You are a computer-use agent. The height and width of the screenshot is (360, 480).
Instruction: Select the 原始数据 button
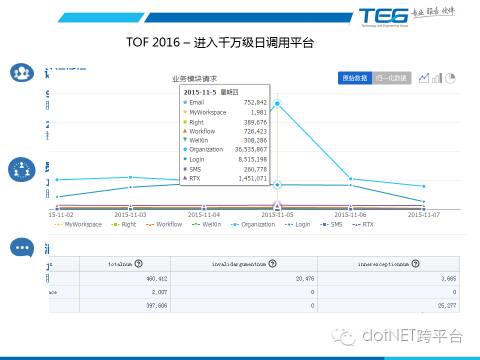tap(355, 78)
